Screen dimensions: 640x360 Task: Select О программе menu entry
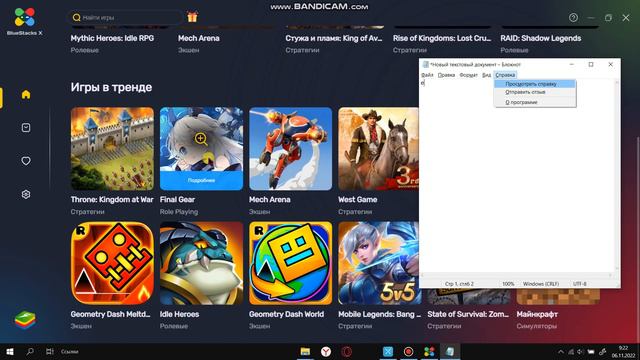click(535, 102)
